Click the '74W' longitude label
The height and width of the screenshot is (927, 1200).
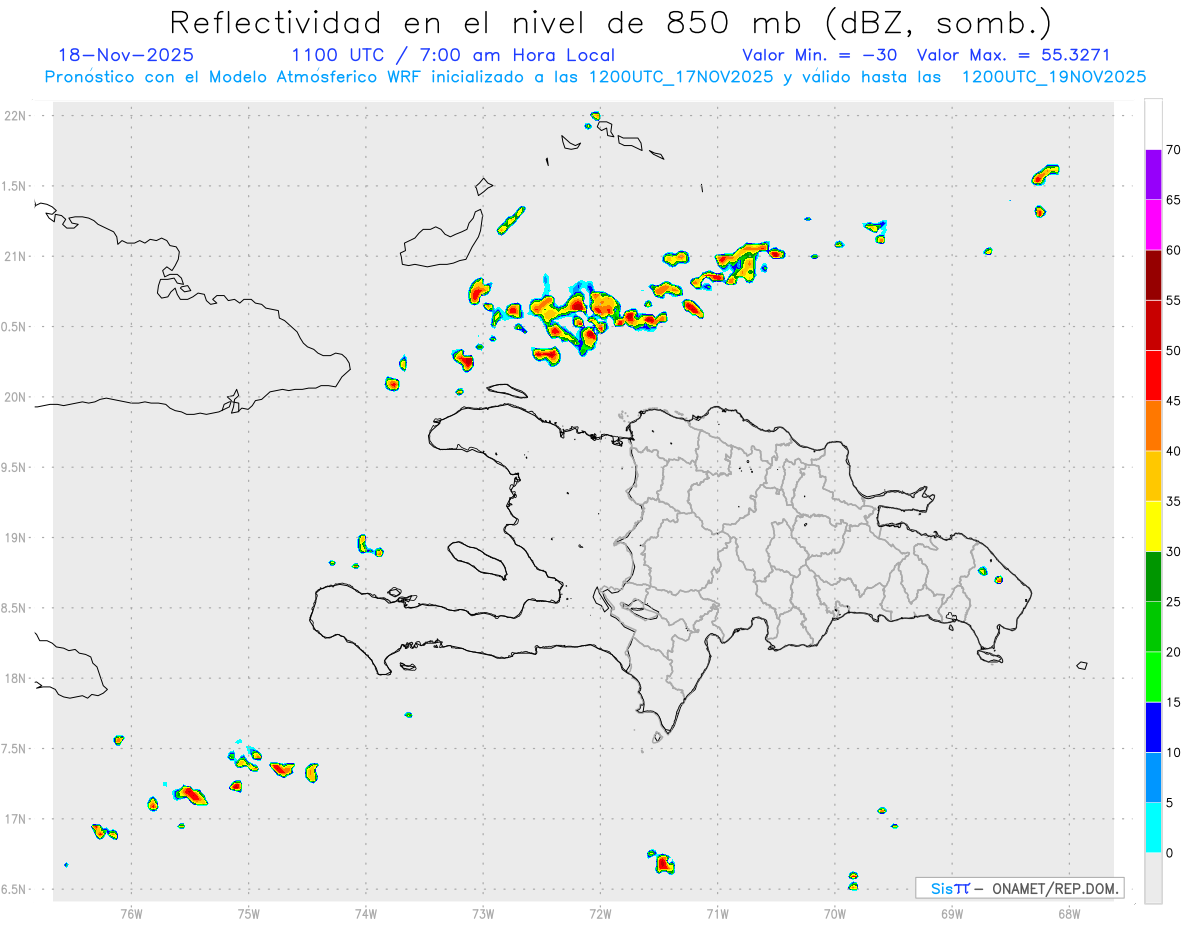[365, 912]
